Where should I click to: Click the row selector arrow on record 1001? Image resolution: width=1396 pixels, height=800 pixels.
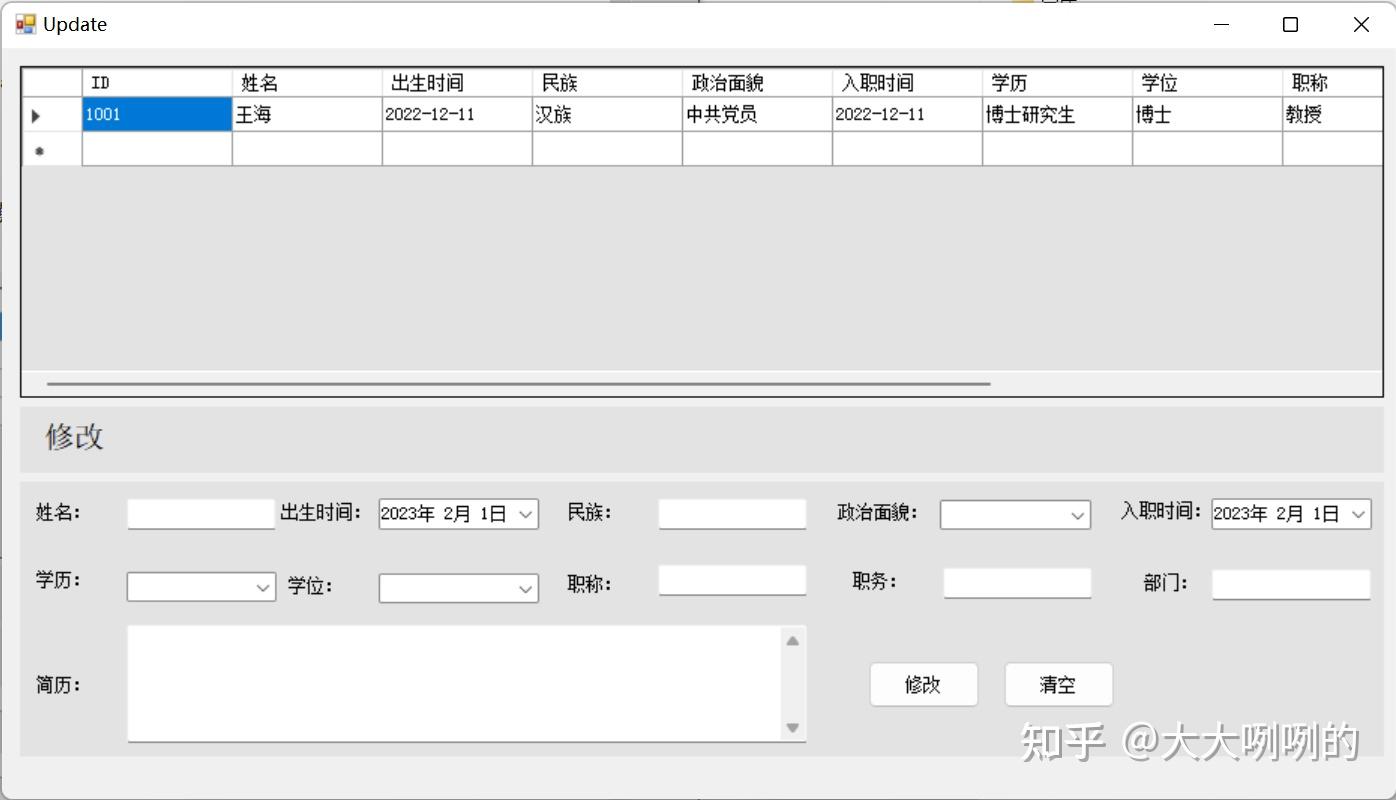tap(36, 114)
